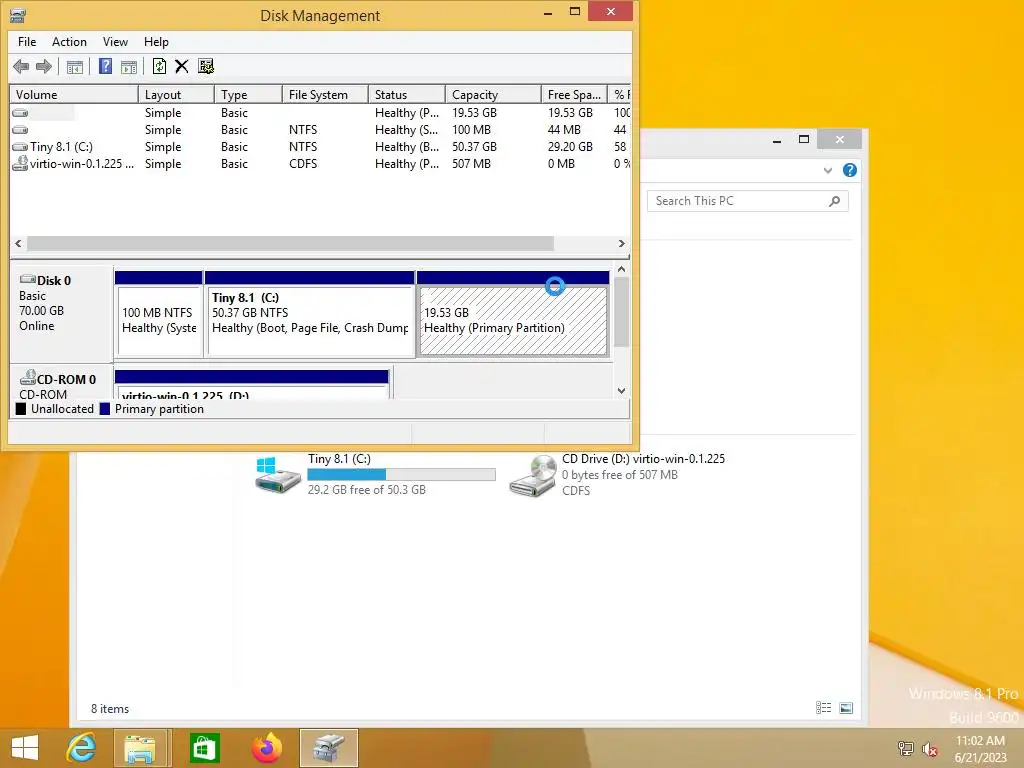Click the search magnifier in This PC
The width and height of the screenshot is (1024, 768).
tap(834, 201)
